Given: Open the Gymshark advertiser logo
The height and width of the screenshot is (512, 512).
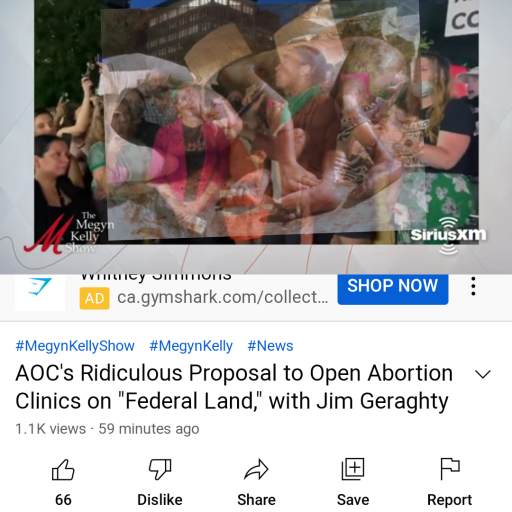Looking at the screenshot, I should point(40,289).
